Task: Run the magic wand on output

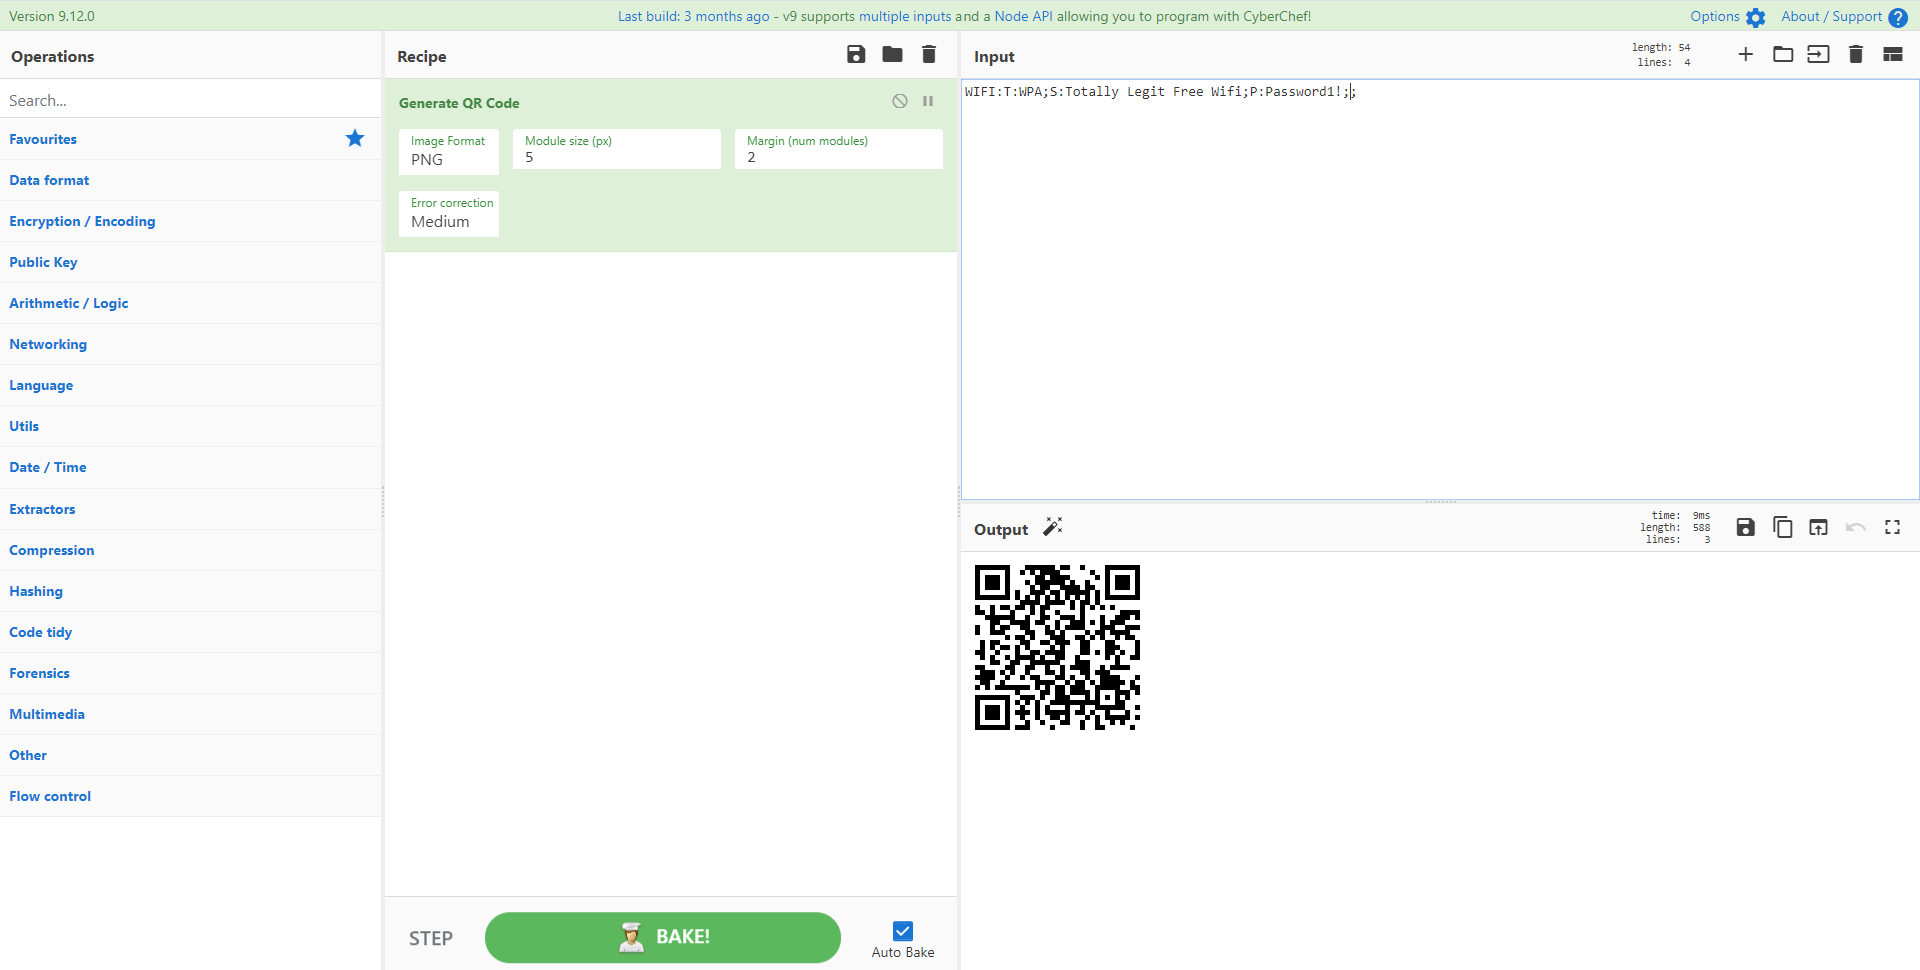Action: 1053,527
